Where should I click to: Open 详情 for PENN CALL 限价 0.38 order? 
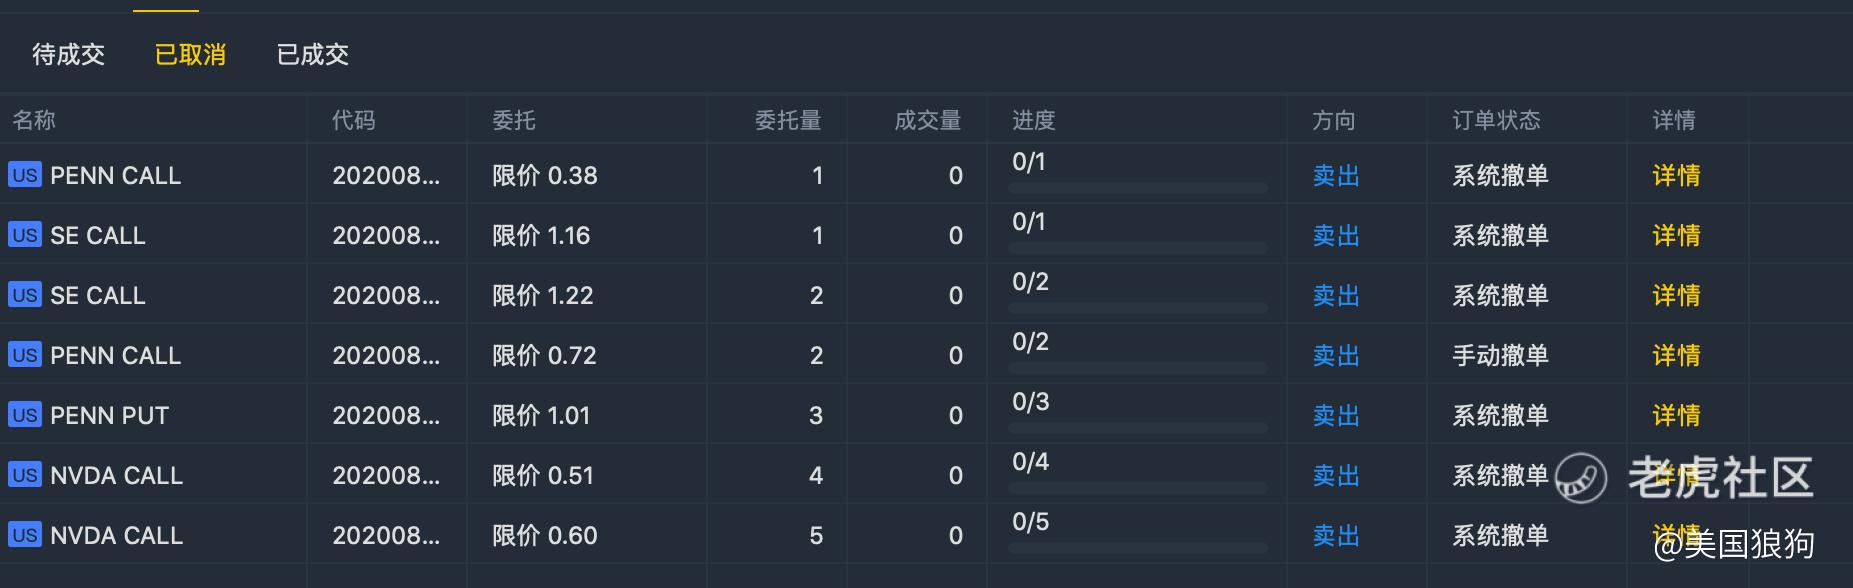click(x=1676, y=175)
